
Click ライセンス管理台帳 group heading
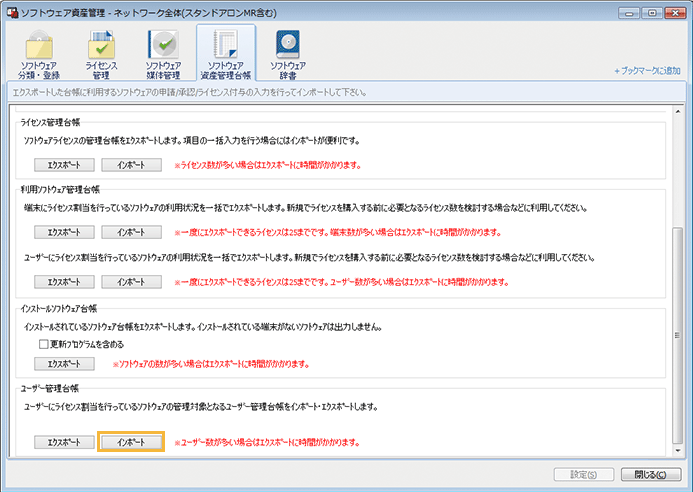click(x=50, y=122)
